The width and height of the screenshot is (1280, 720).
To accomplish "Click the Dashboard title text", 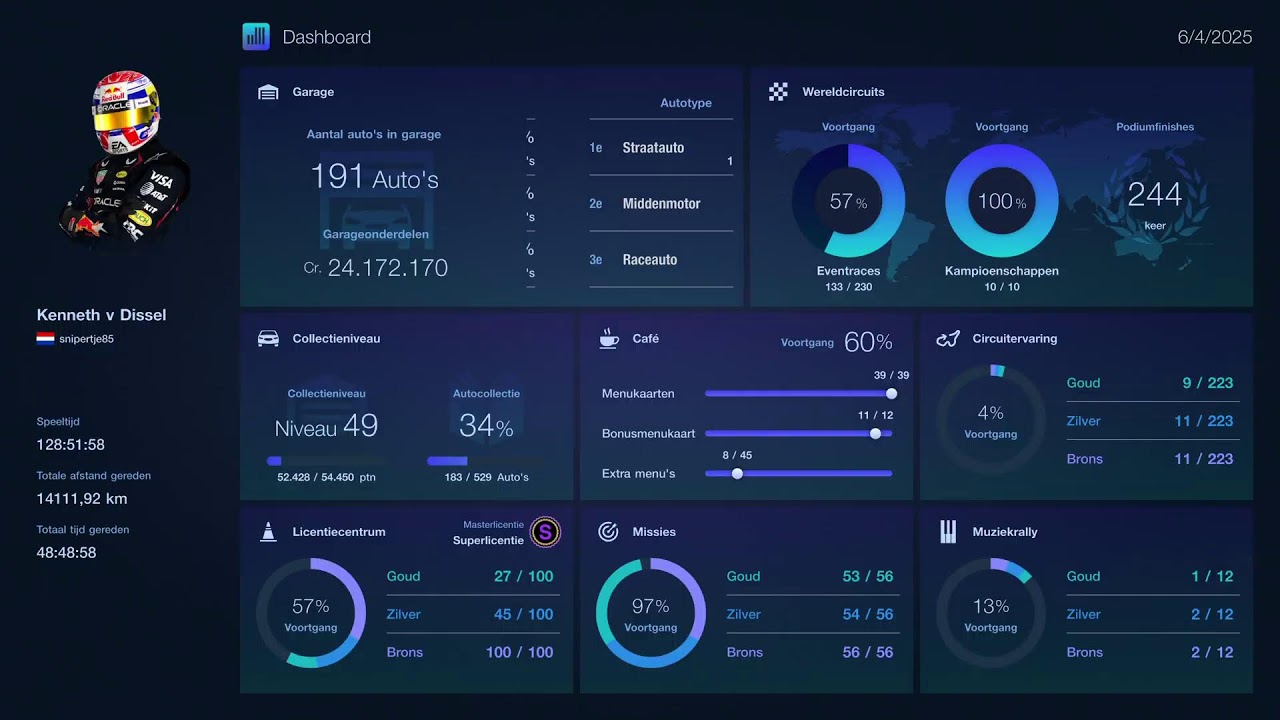I will 327,37.
